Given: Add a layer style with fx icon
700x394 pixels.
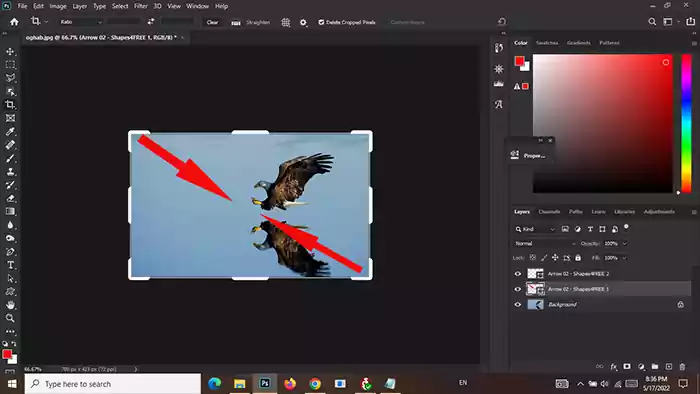Looking at the screenshot, I should [614, 367].
